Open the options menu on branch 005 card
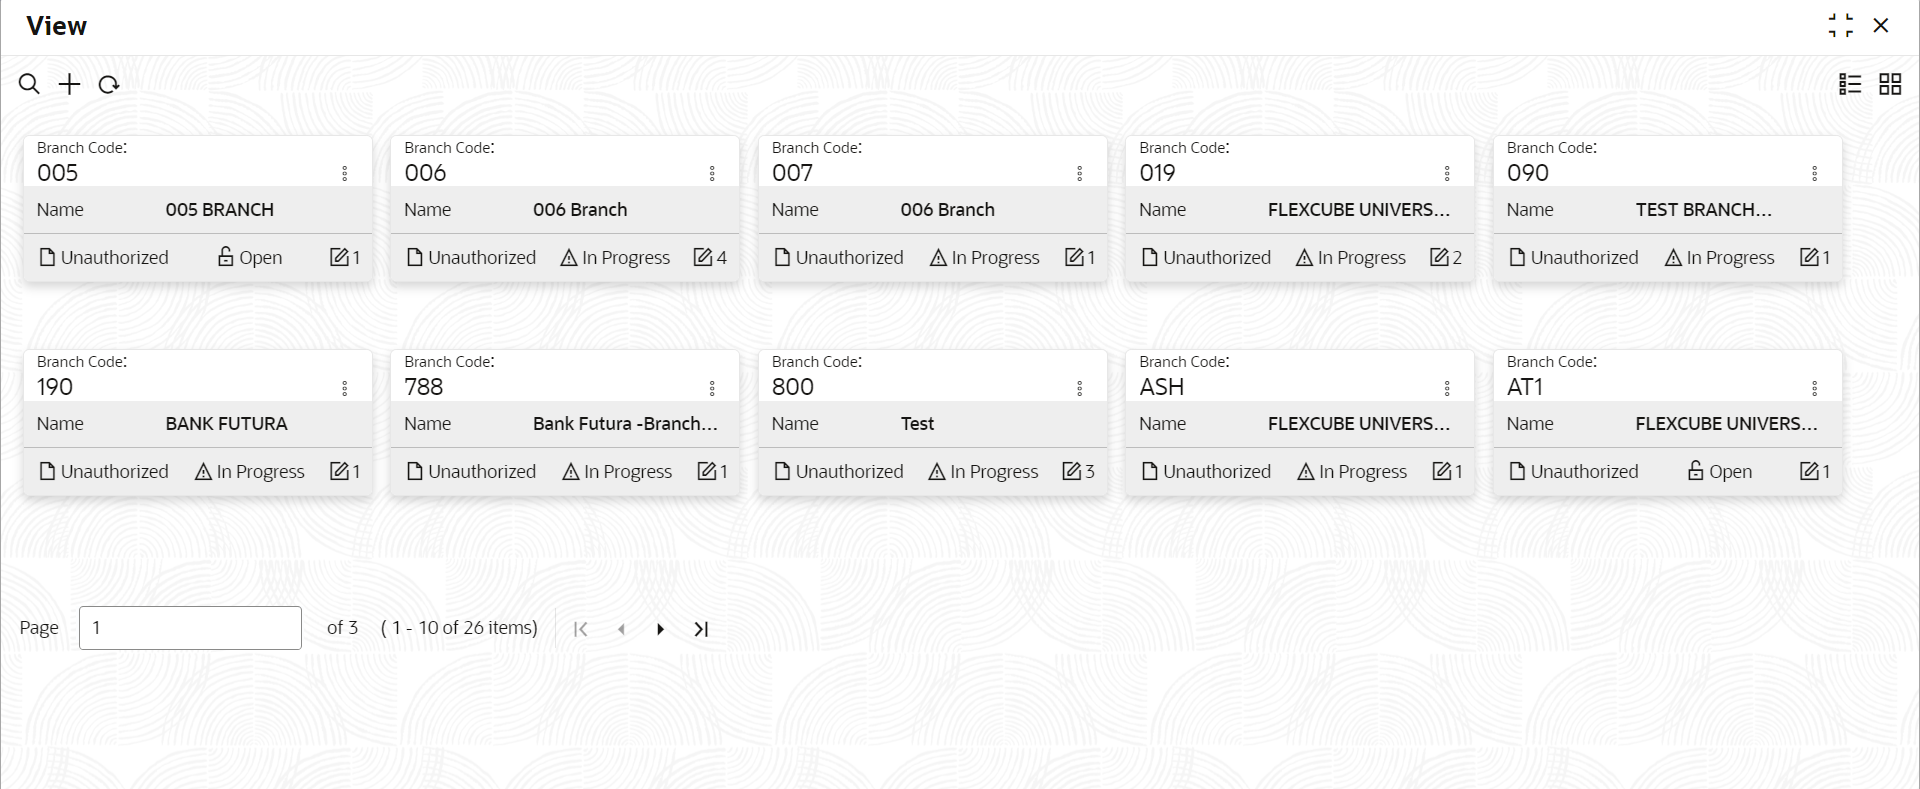This screenshot has height=789, width=1920. pyautogui.click(x=345, y=173)
